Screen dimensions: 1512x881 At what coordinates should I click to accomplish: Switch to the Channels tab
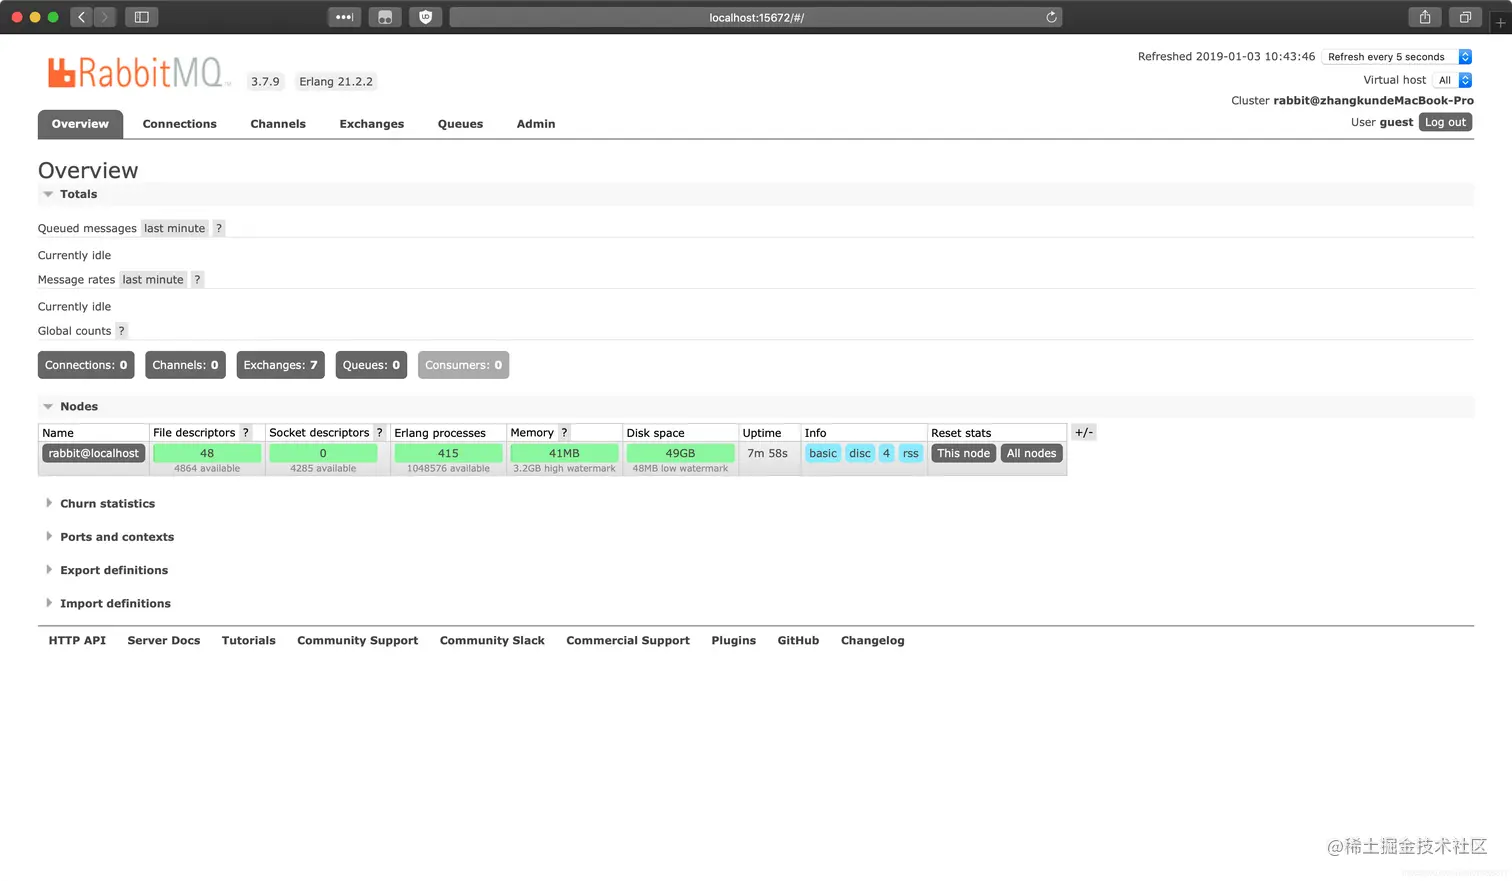(278, 124)
